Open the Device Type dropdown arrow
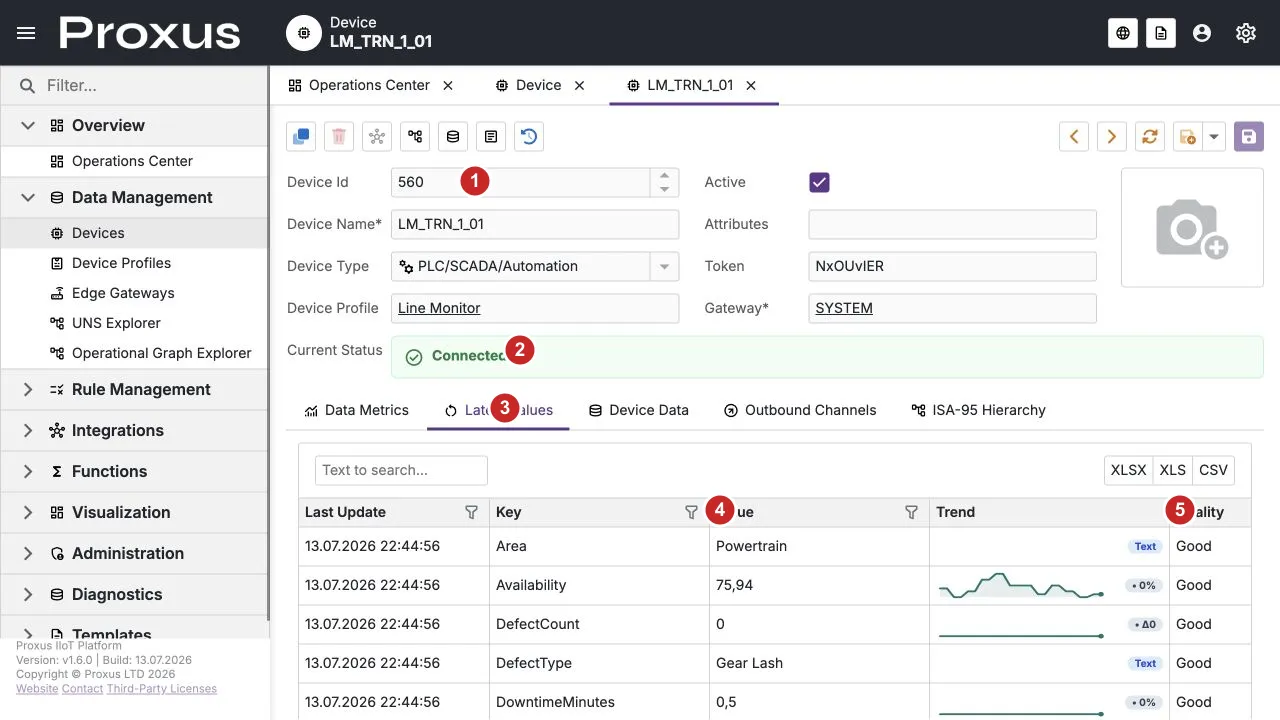This screenshot has width=1280, height=720. [x=664, y=266]
